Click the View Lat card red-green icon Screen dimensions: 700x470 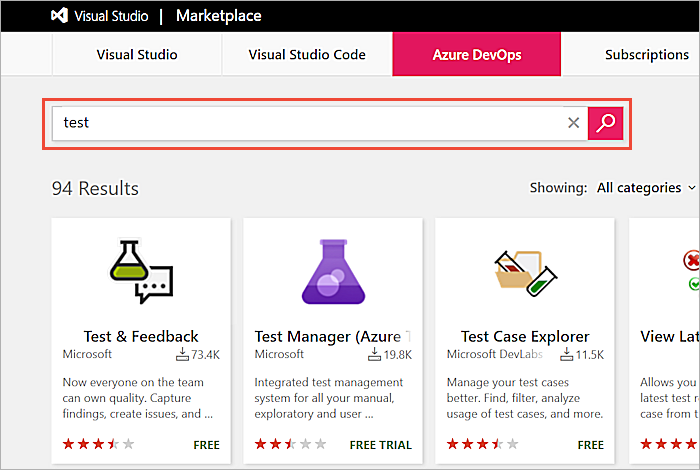[x=692, y=270]
